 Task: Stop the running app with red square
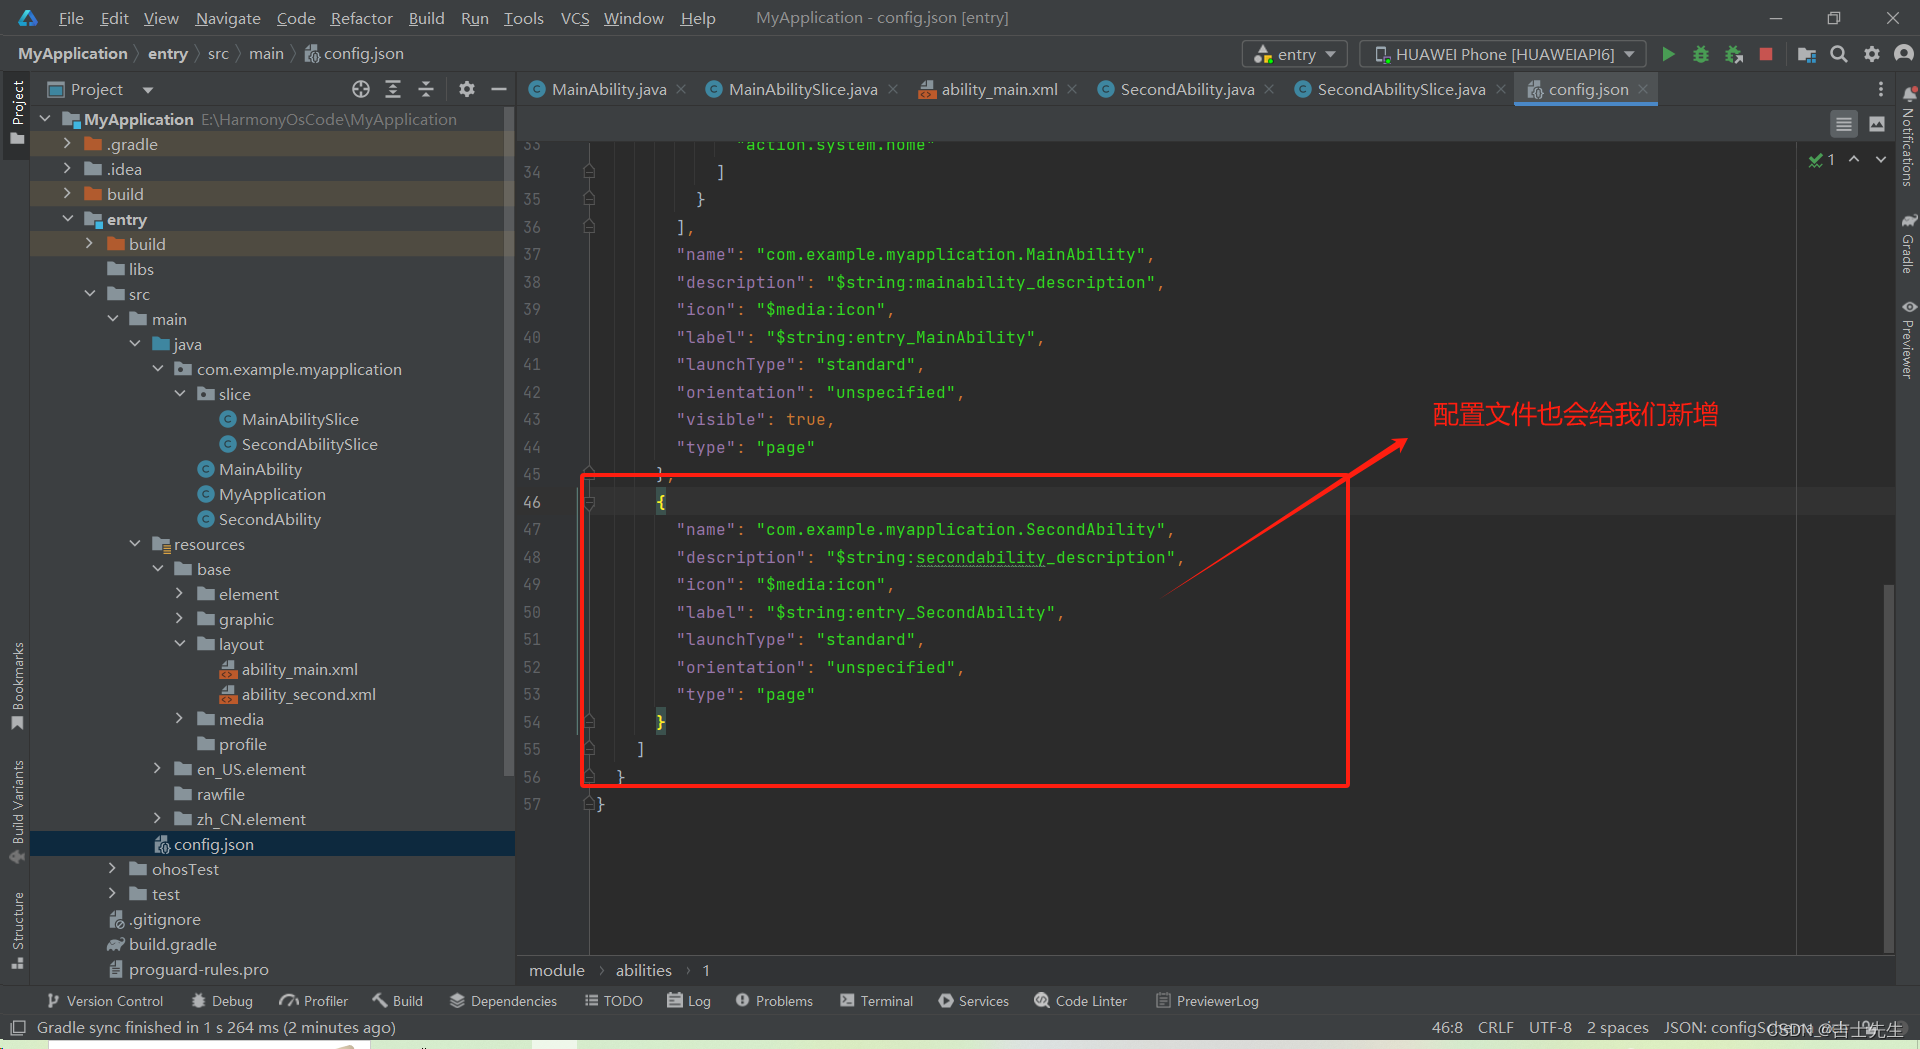[x=1766, y=54]
